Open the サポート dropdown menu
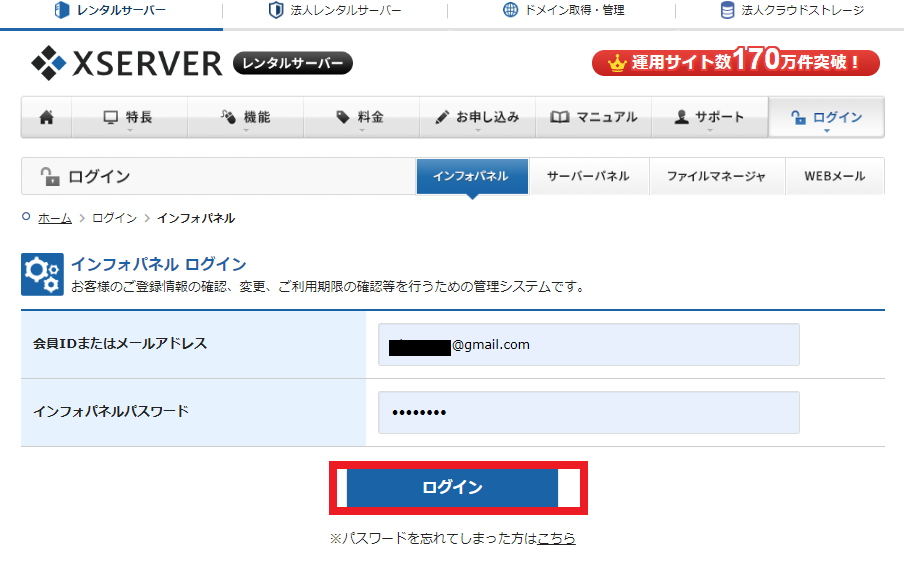 (709, 118)
